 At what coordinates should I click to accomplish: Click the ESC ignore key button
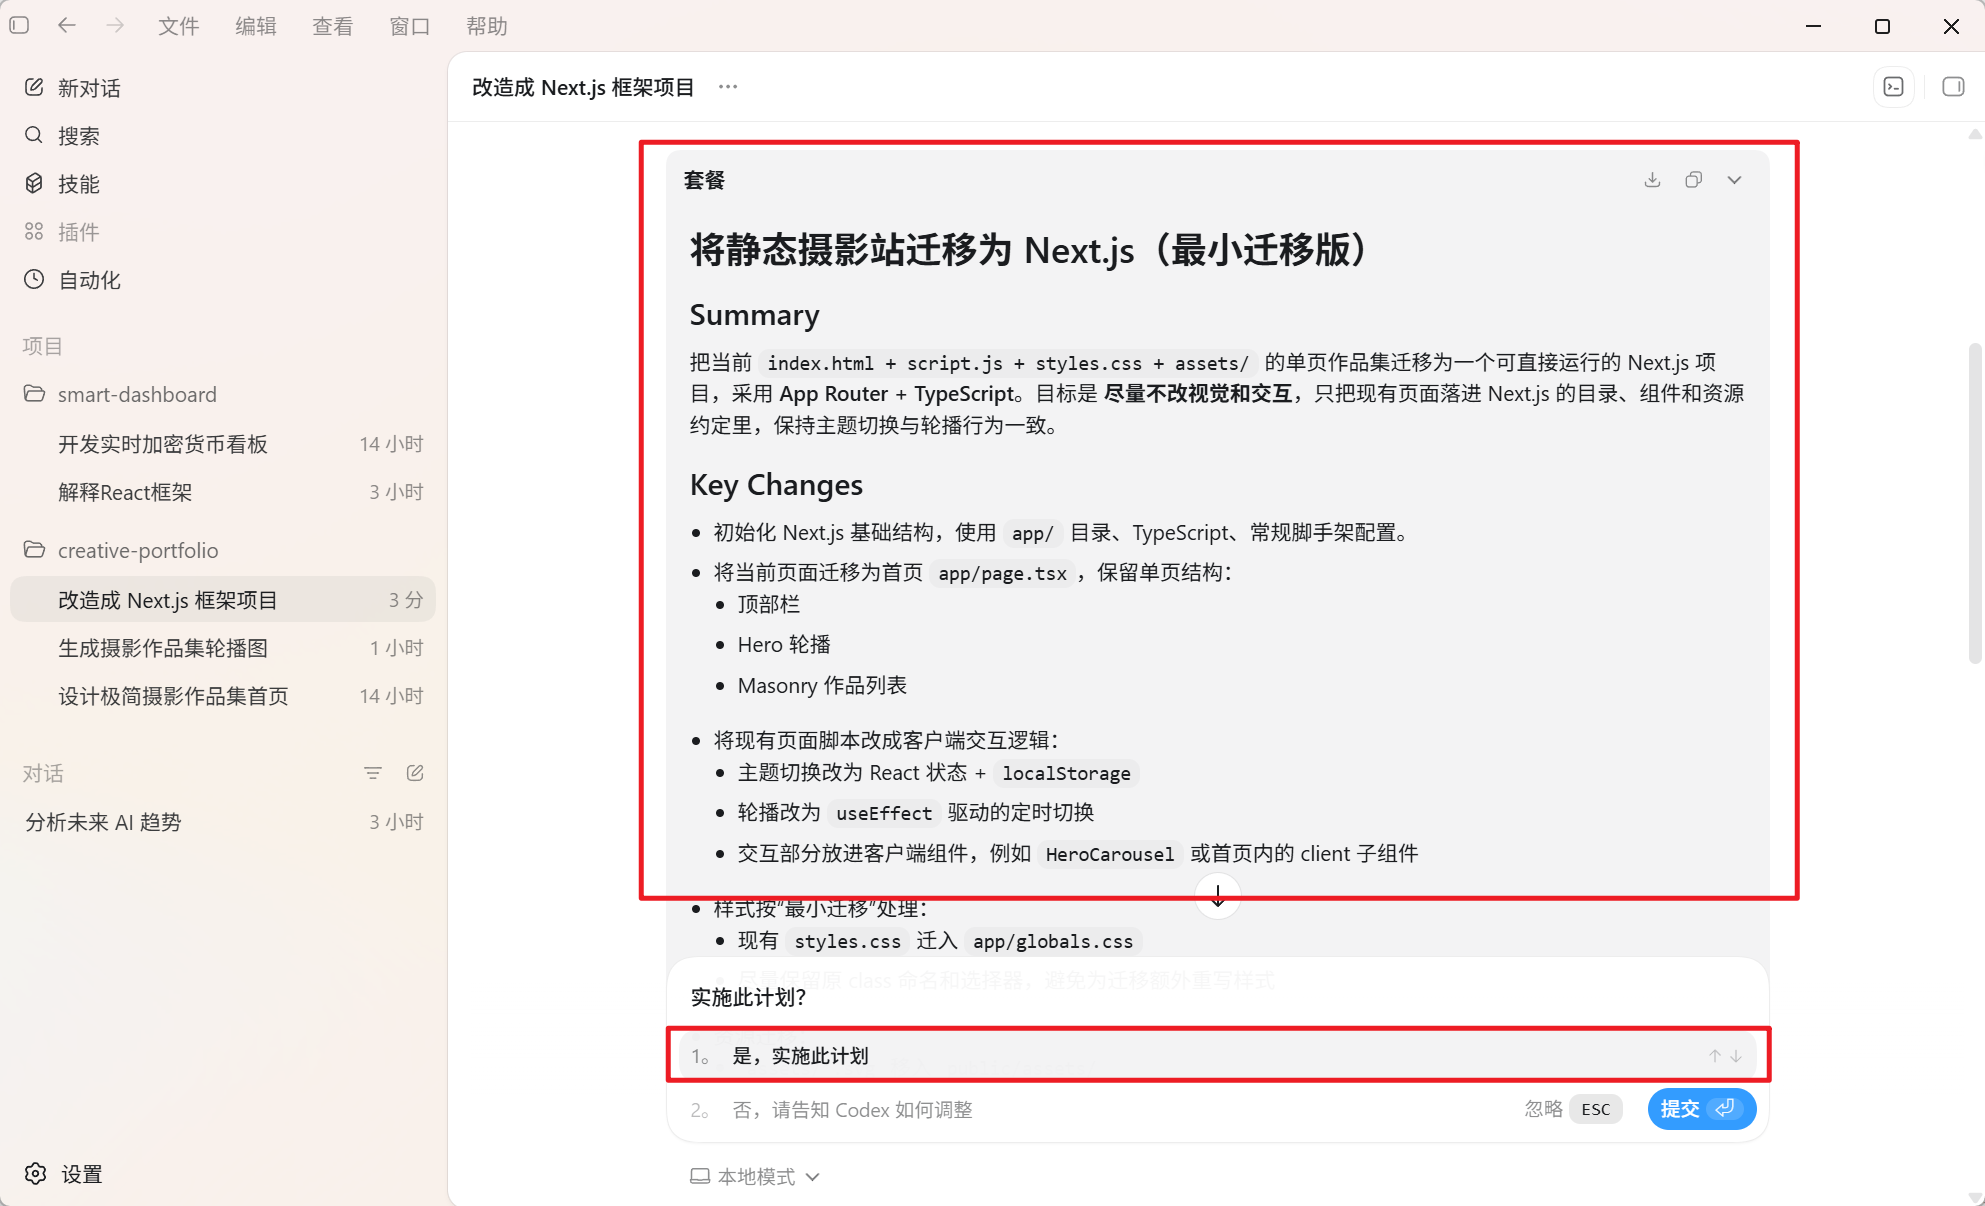[1595, 1109]
